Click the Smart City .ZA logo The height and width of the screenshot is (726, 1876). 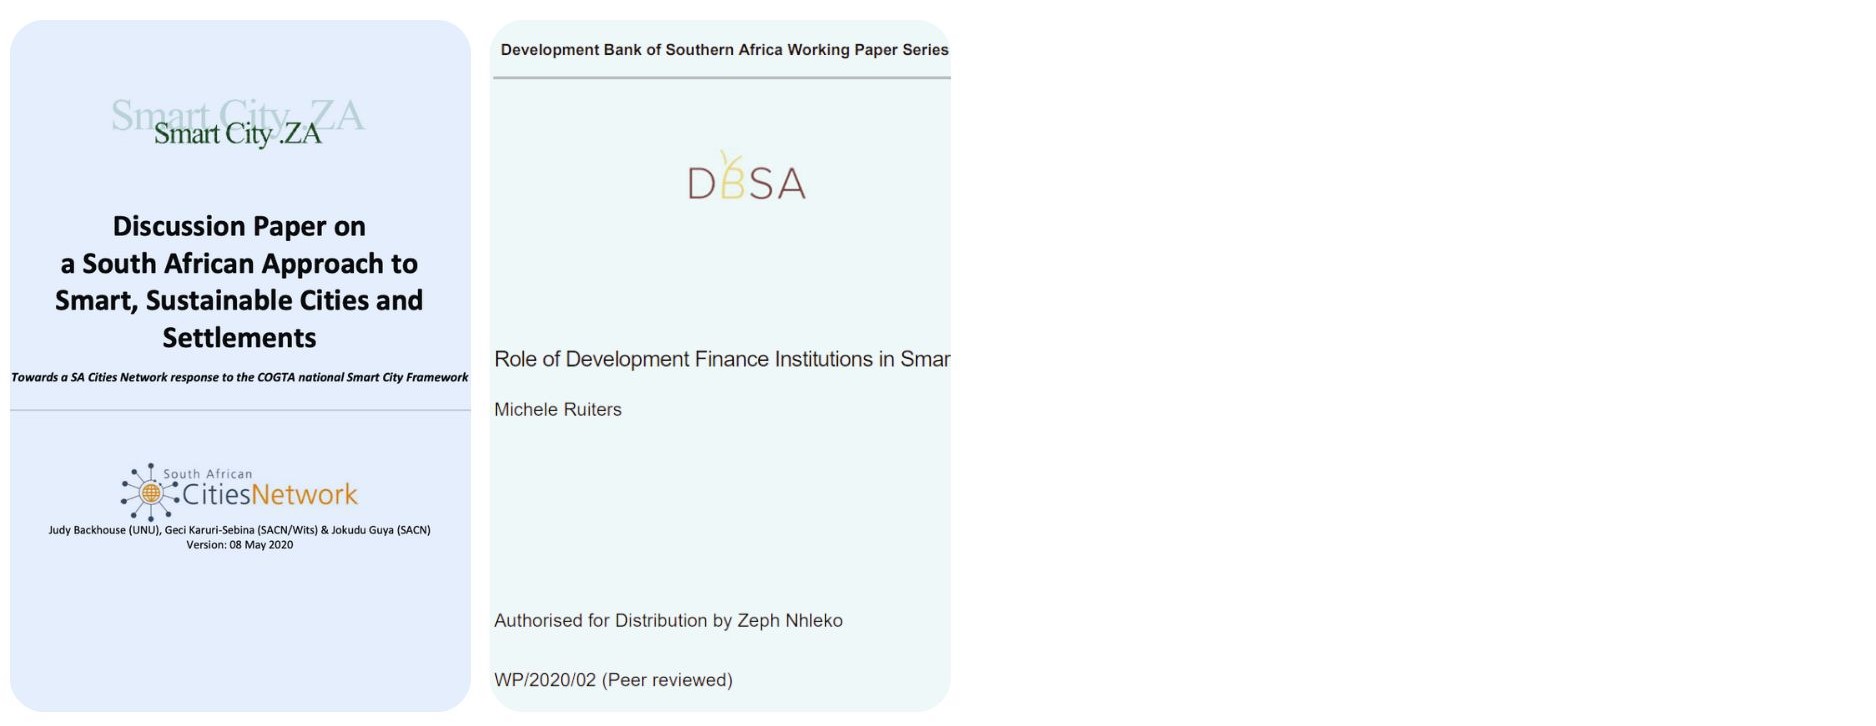pos(238,122)
